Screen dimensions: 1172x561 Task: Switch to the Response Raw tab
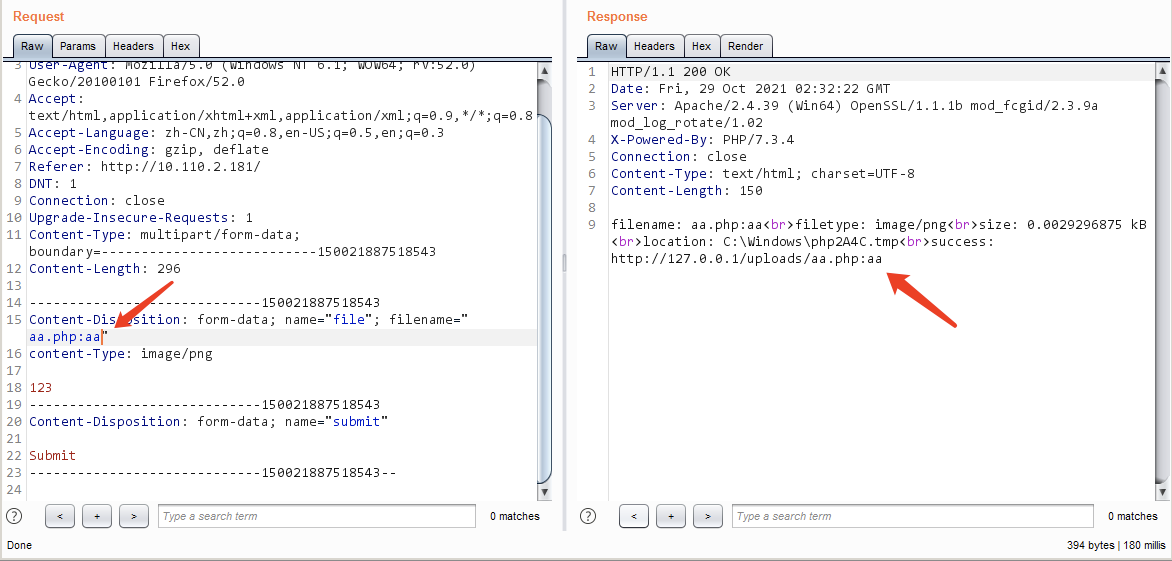click(606, 46)
